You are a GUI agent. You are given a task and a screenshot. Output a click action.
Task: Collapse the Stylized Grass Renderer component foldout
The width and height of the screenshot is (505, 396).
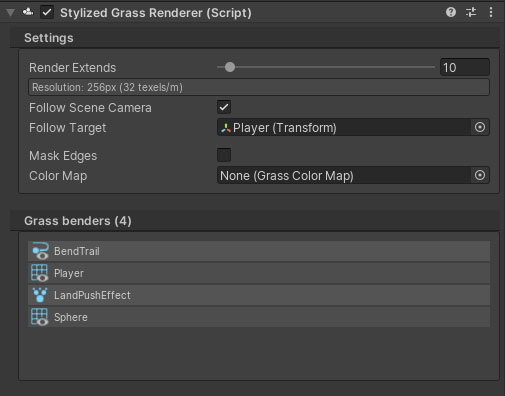coord(10,13)
